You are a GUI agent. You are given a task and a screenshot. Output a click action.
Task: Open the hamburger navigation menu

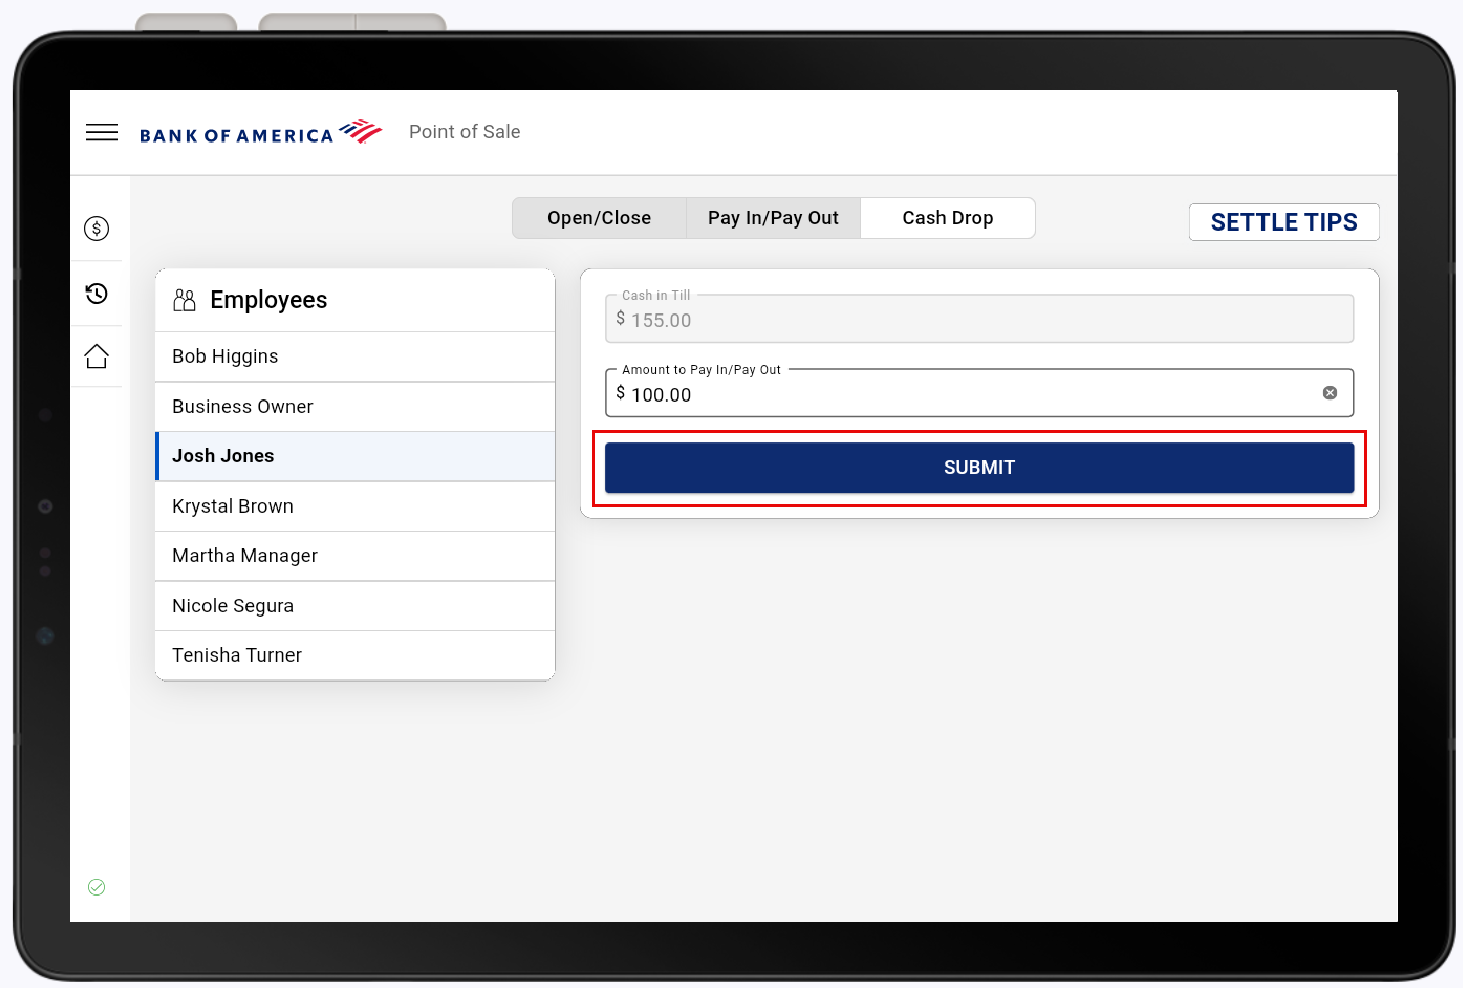pyautogui.click(x=102, y=133)
